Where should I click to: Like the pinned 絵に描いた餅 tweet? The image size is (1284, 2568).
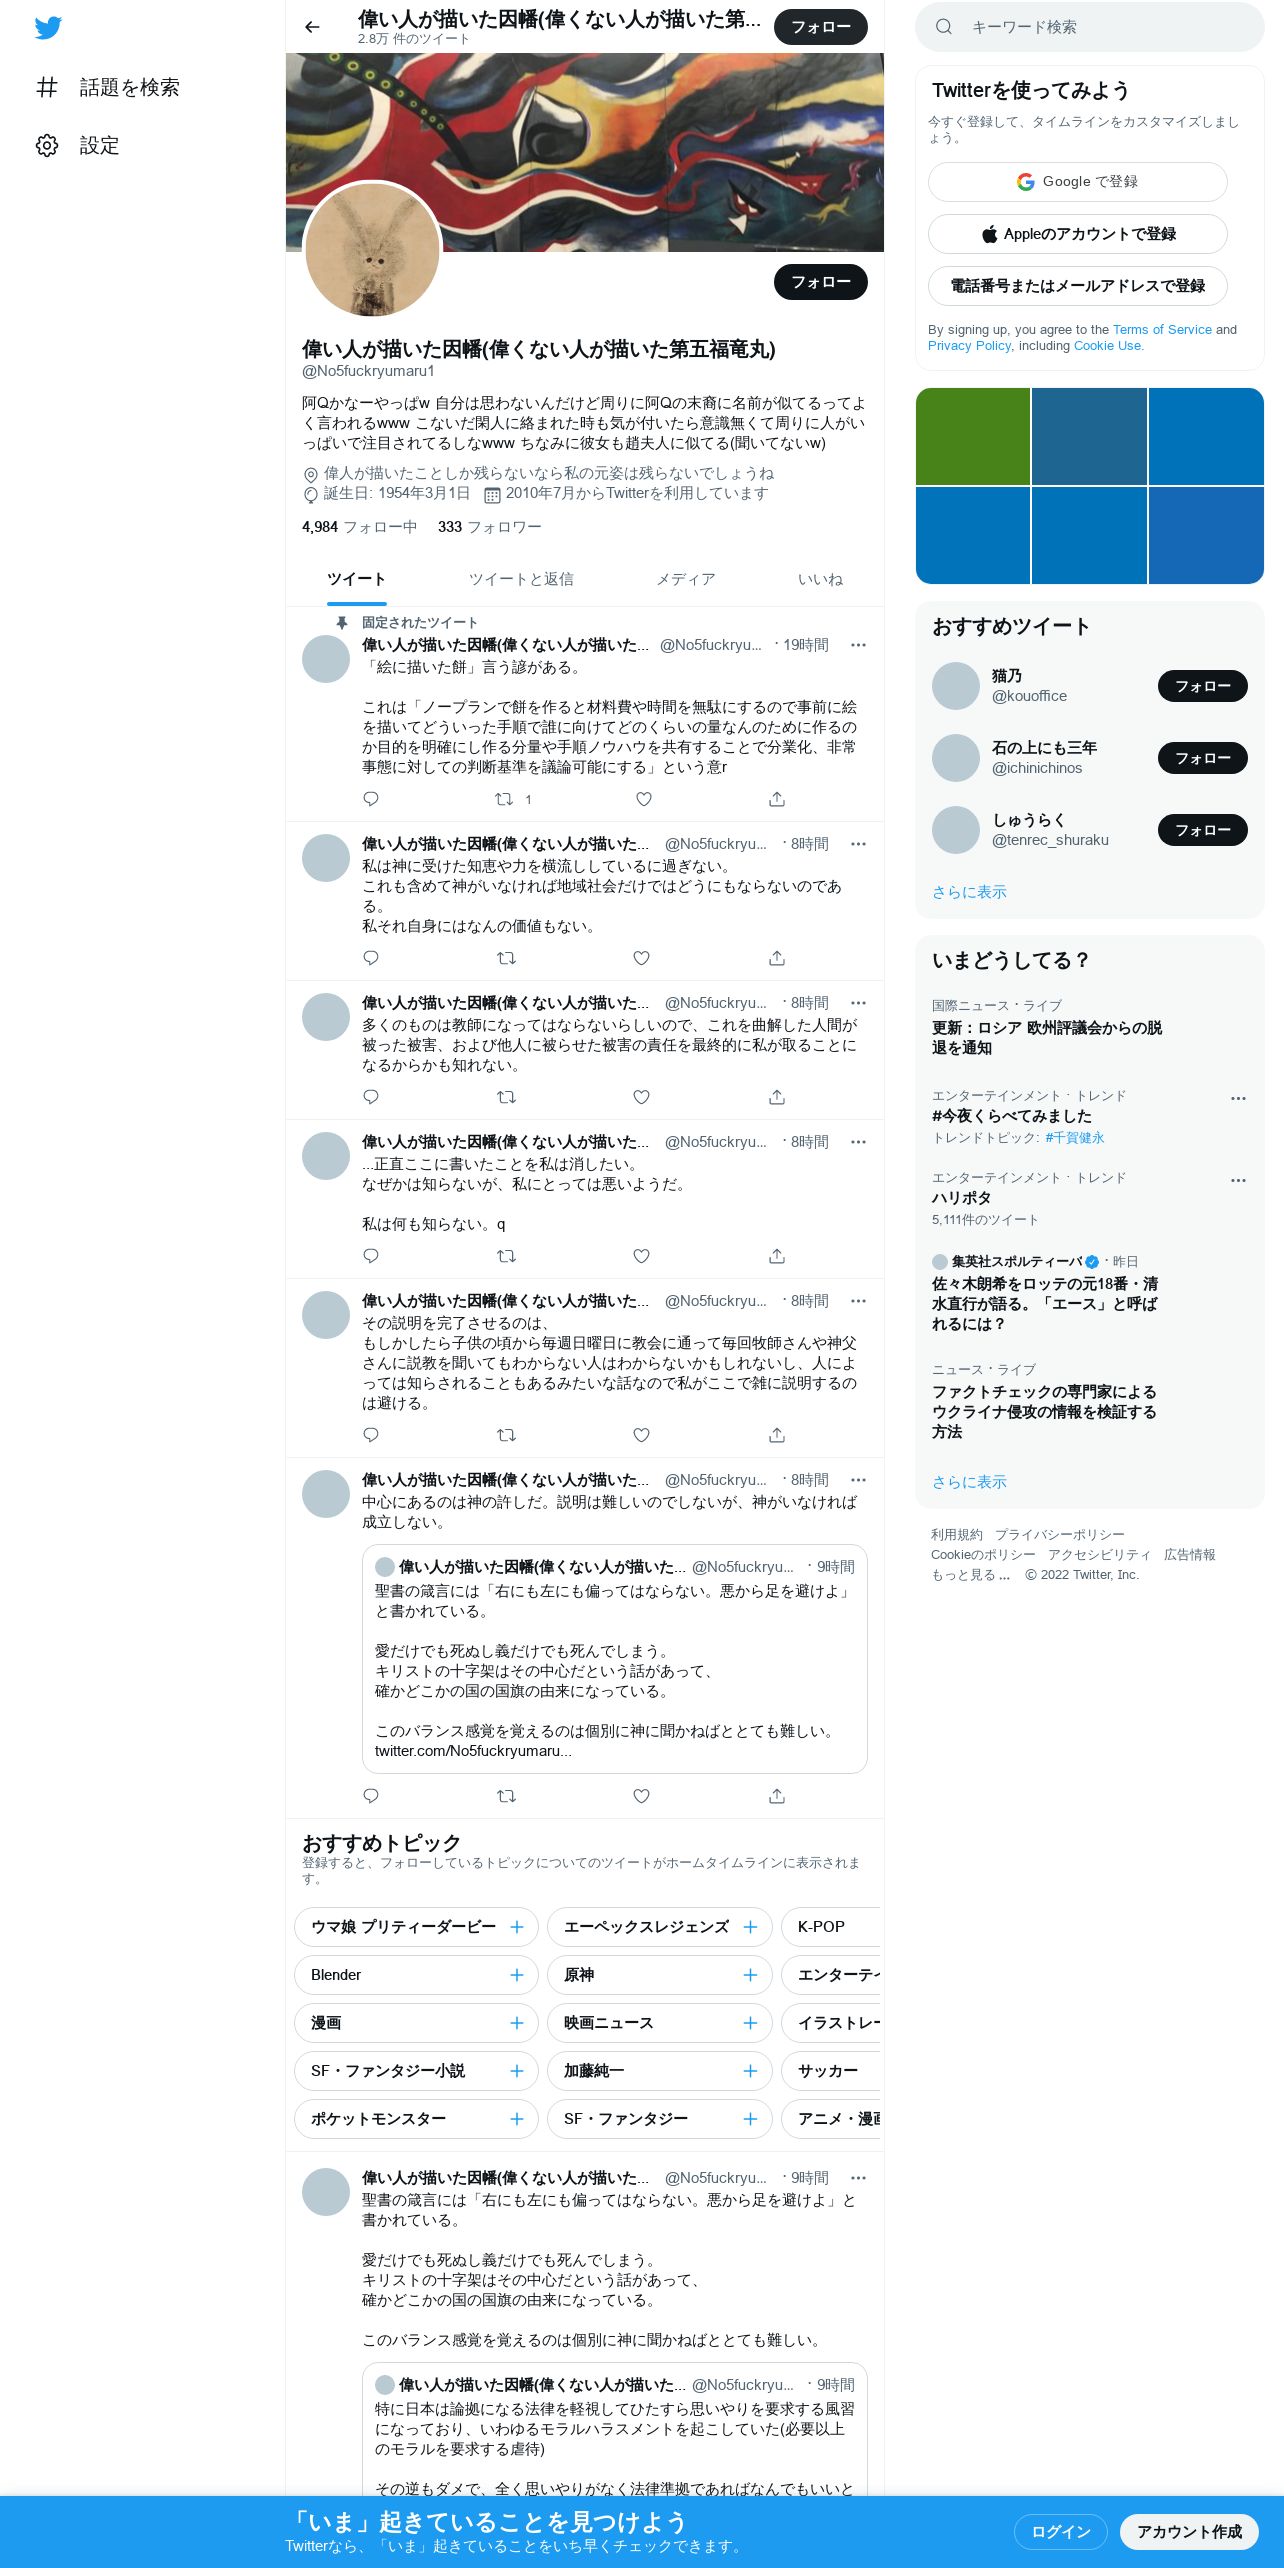644,799
